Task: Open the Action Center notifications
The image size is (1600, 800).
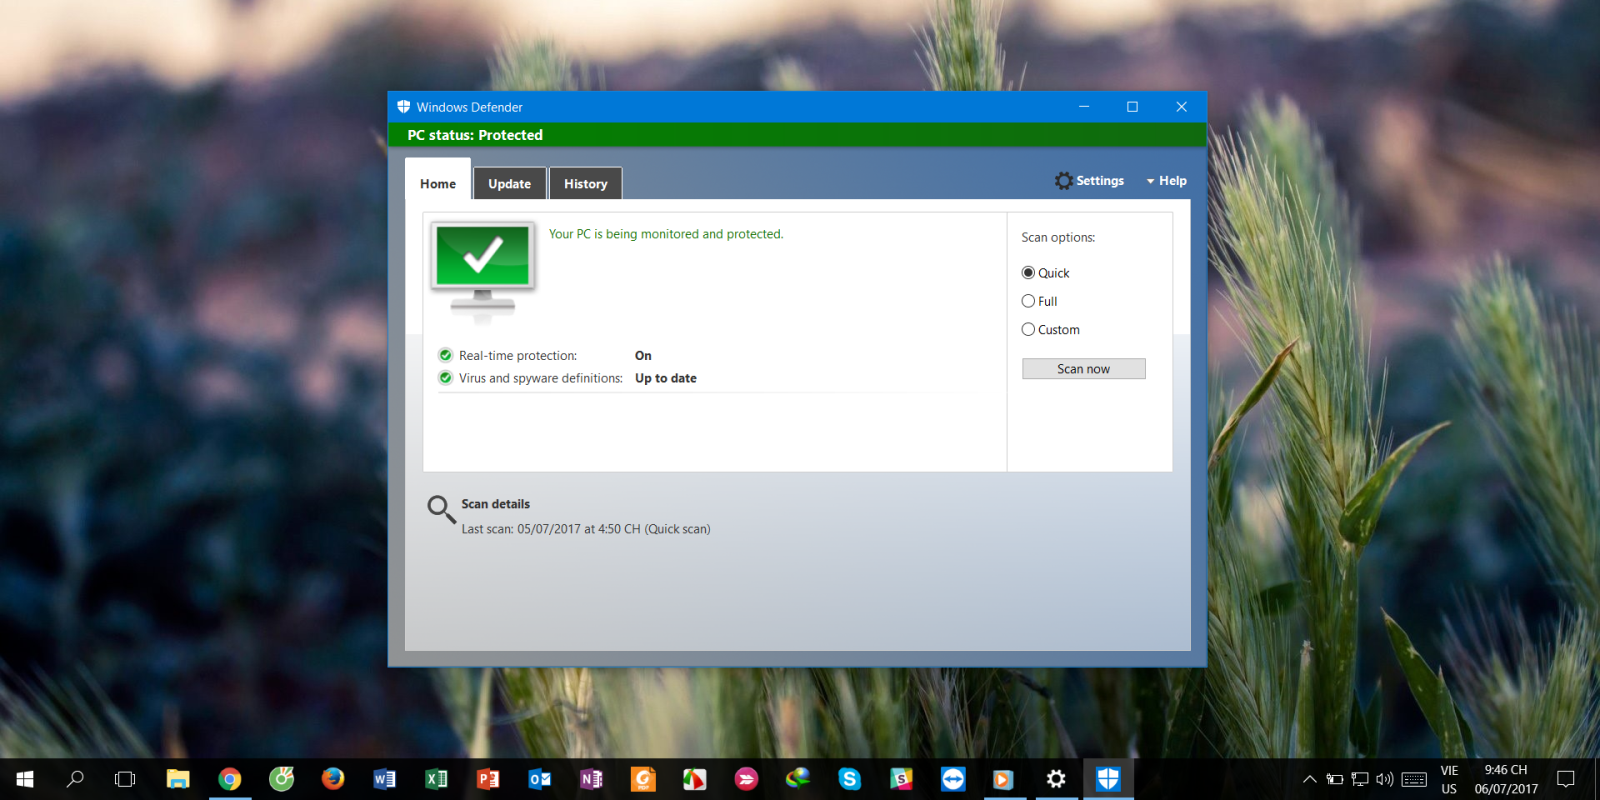Action: click(x=1566, y=779)
